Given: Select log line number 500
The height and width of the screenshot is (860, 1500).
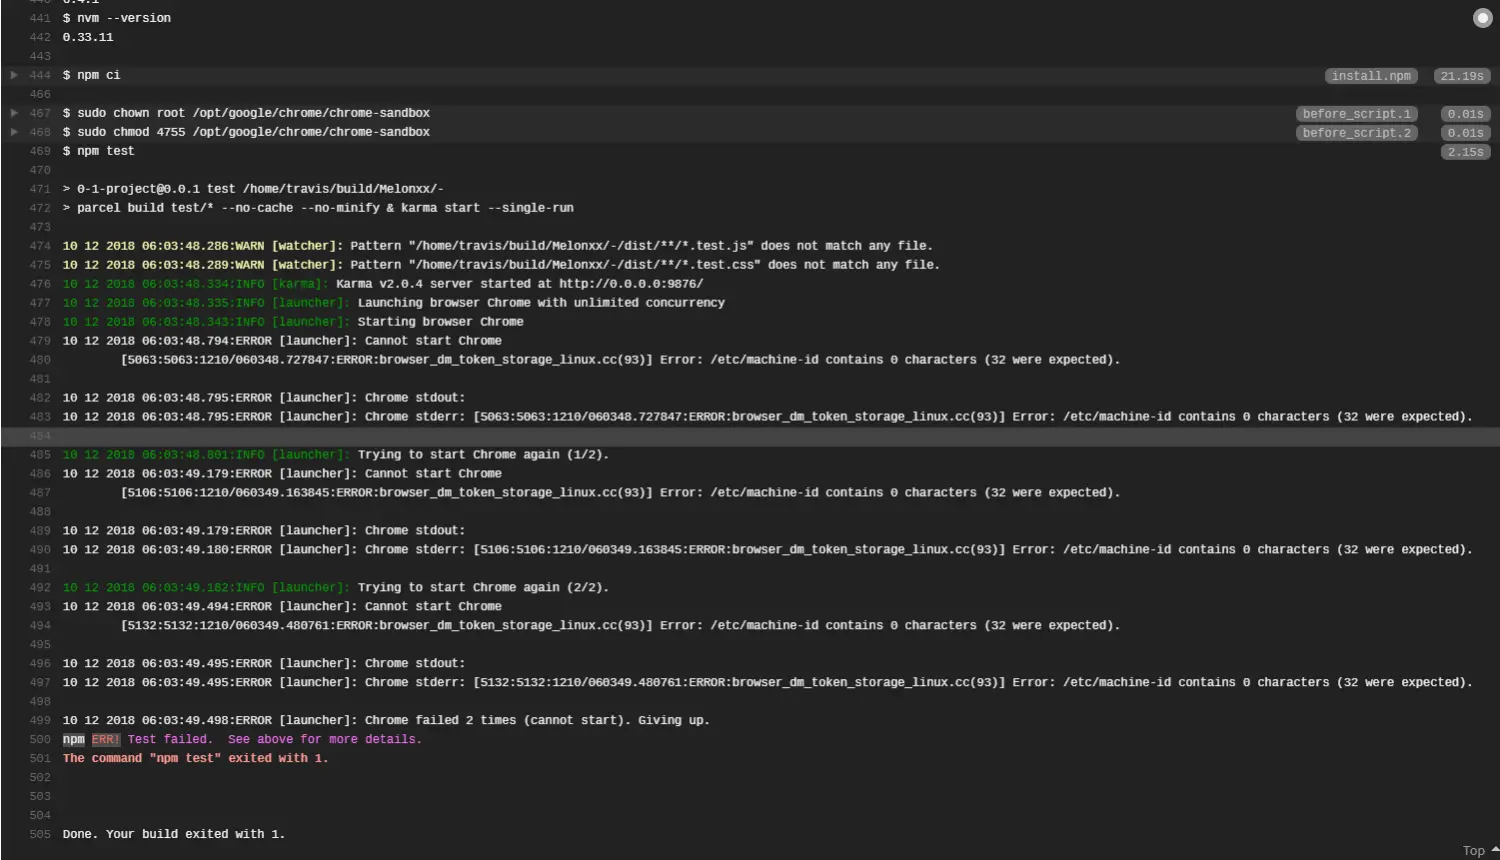Looking at the screenshot, I should pyautogui.click(x=40, y=740).
